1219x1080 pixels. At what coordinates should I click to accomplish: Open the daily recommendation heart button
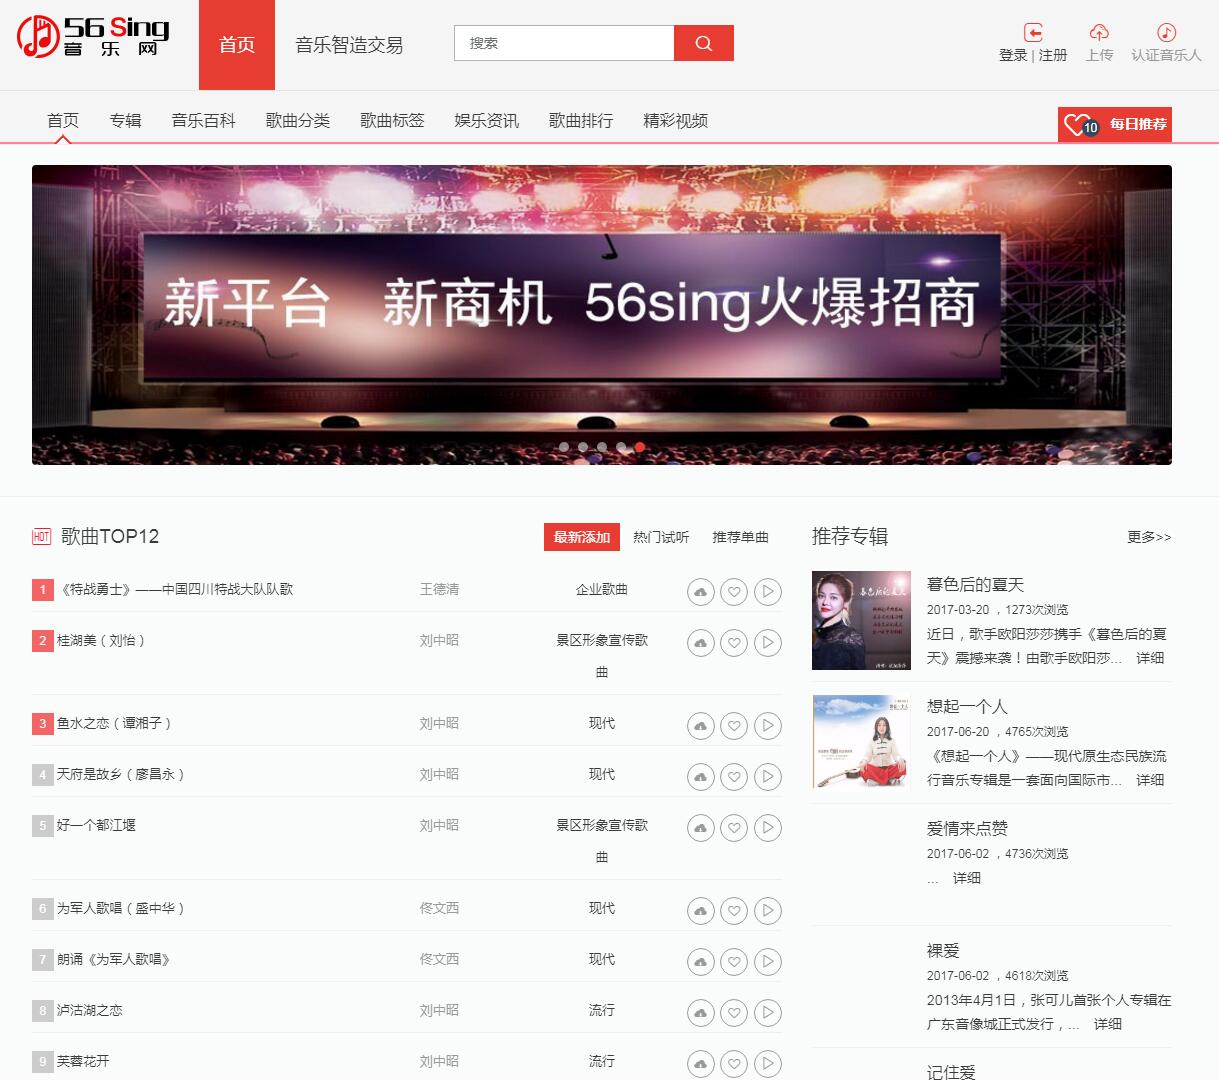tap(1115, 124)
